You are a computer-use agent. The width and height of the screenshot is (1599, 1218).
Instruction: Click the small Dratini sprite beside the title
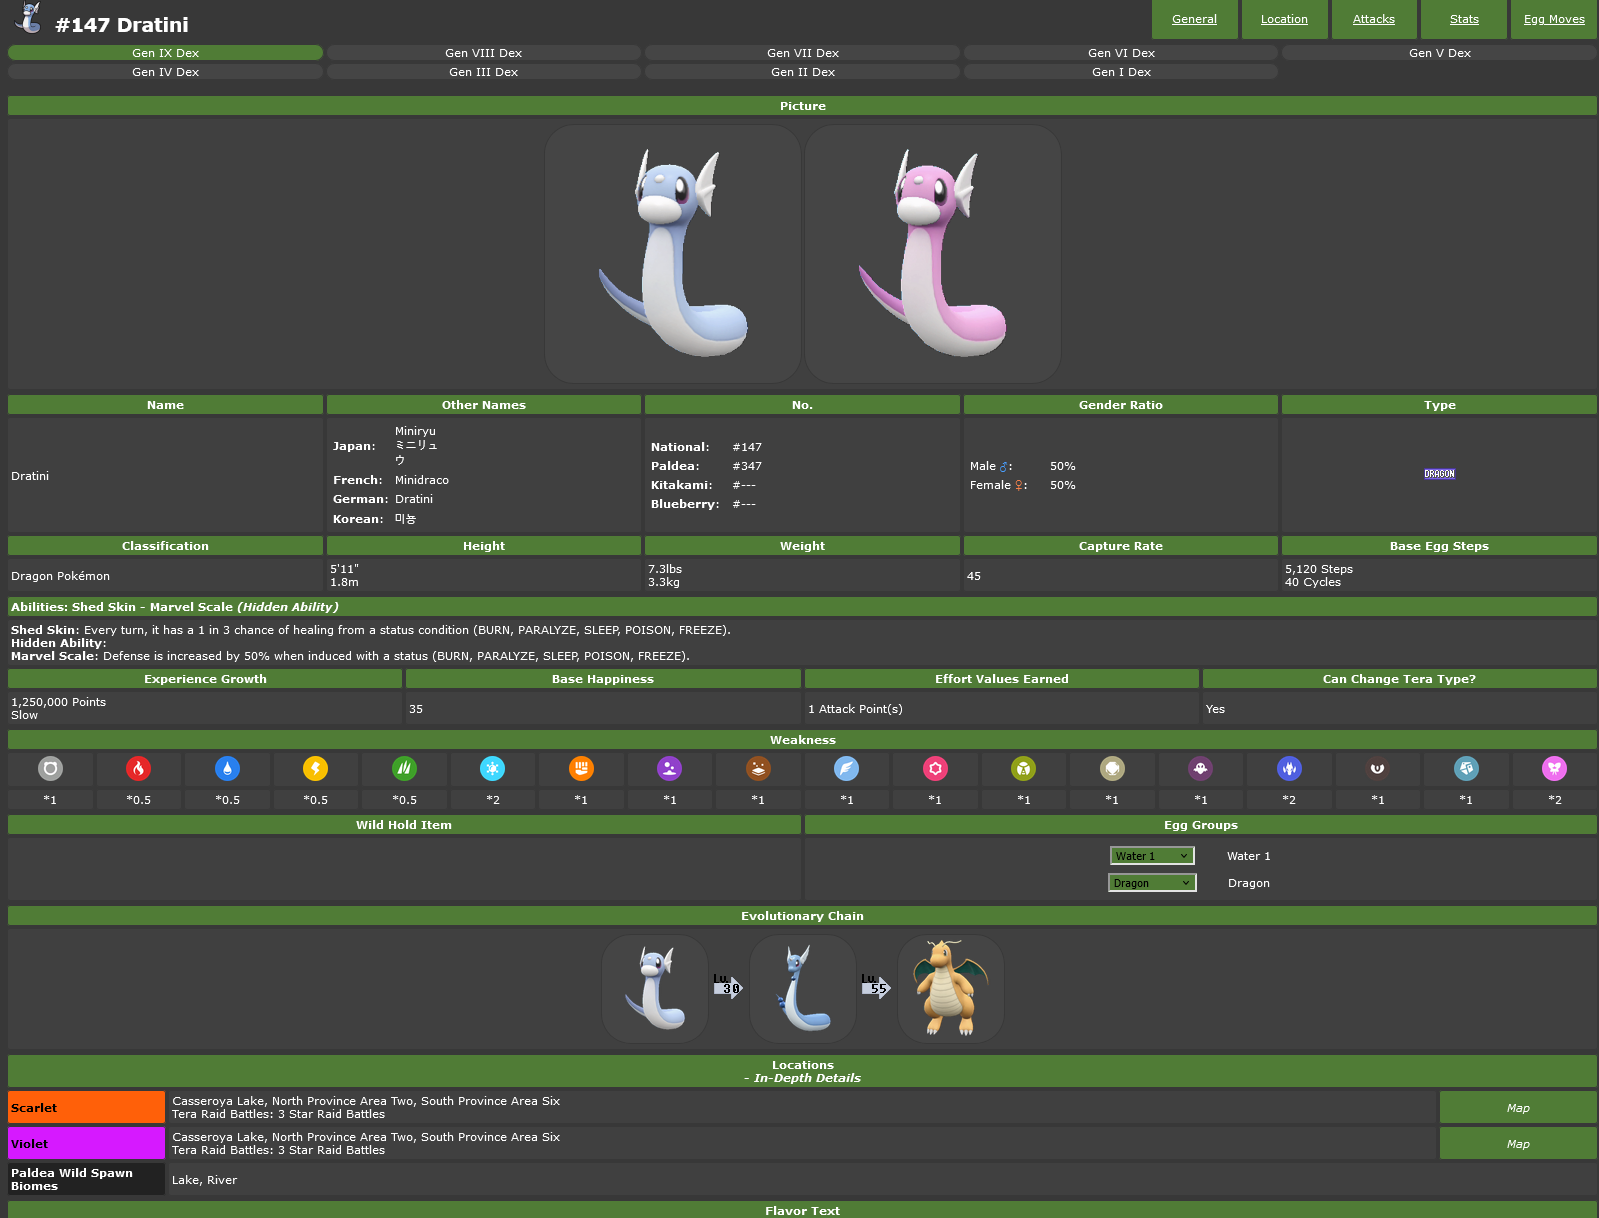[30, 19]
